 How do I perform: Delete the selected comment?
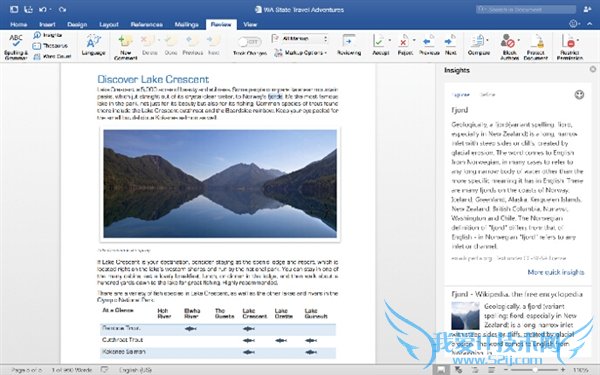tap(149, 45)
